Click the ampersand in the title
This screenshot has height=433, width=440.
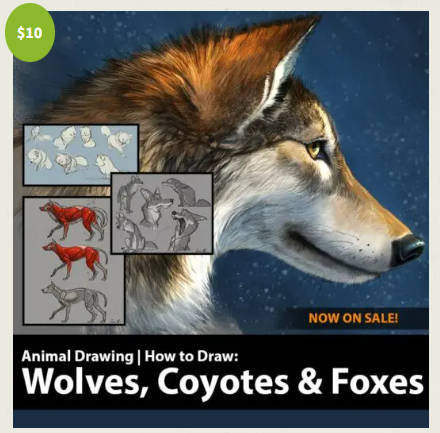click(310, 382)
